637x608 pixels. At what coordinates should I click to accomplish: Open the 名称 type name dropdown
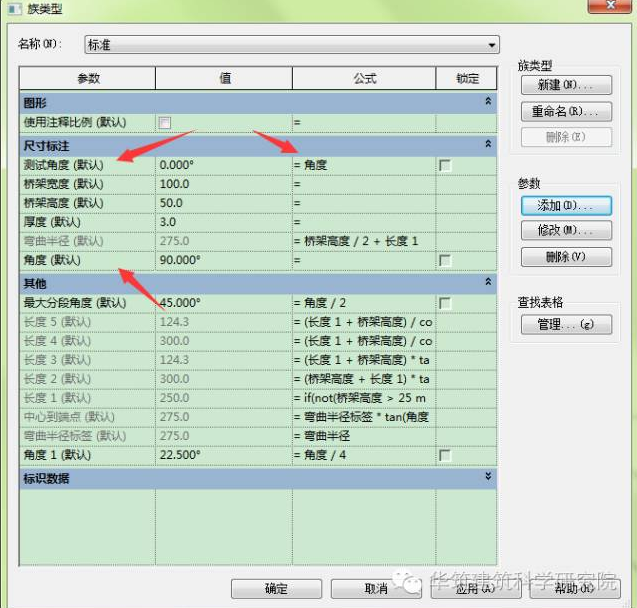coord(292,44)
